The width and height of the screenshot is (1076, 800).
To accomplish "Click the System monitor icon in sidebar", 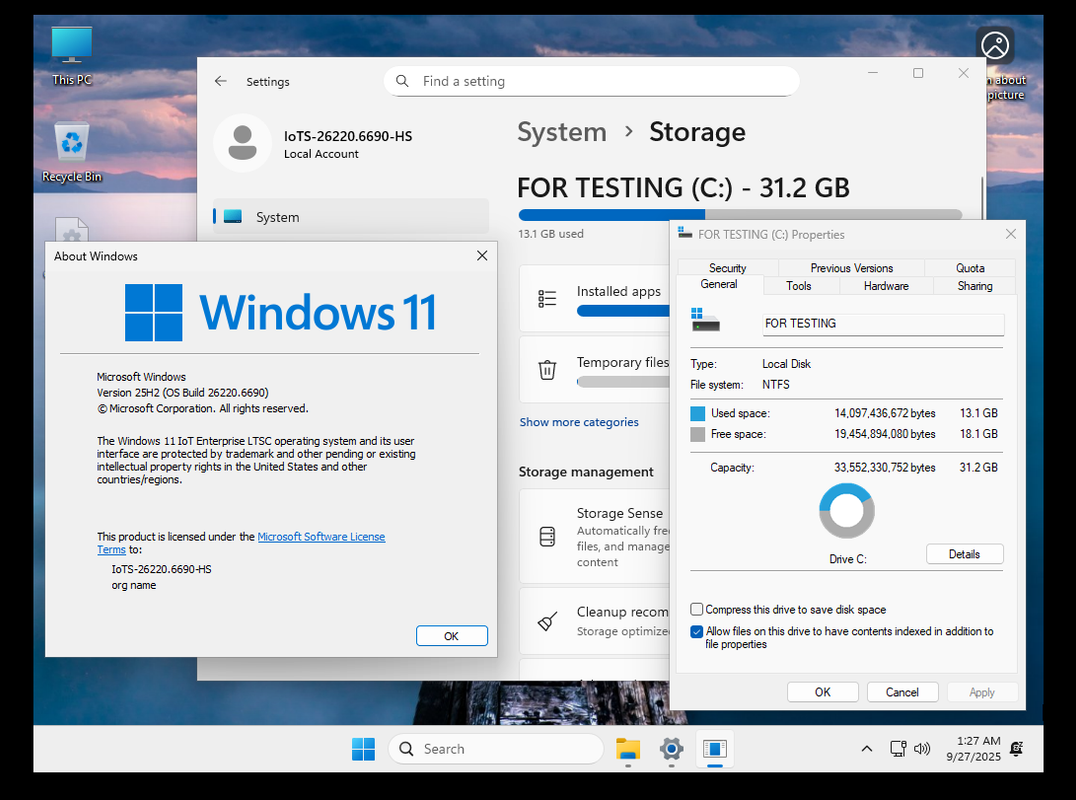I will 233,217.
